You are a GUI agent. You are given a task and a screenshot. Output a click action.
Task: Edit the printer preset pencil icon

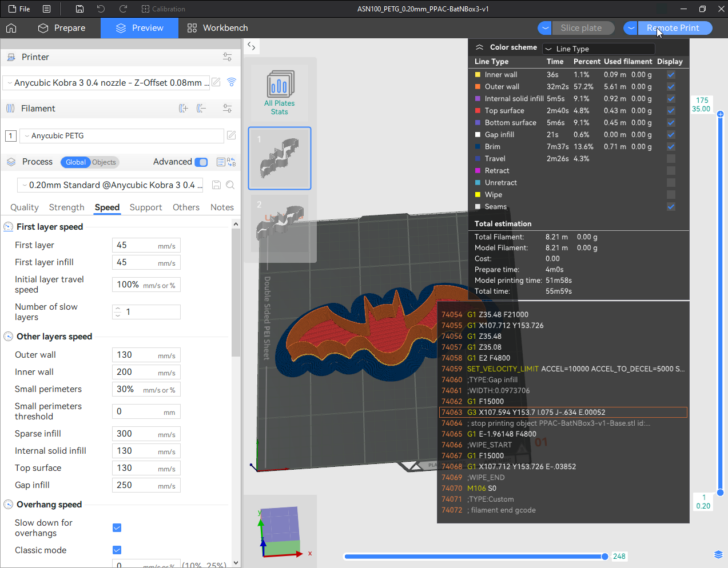pos(216,82)
